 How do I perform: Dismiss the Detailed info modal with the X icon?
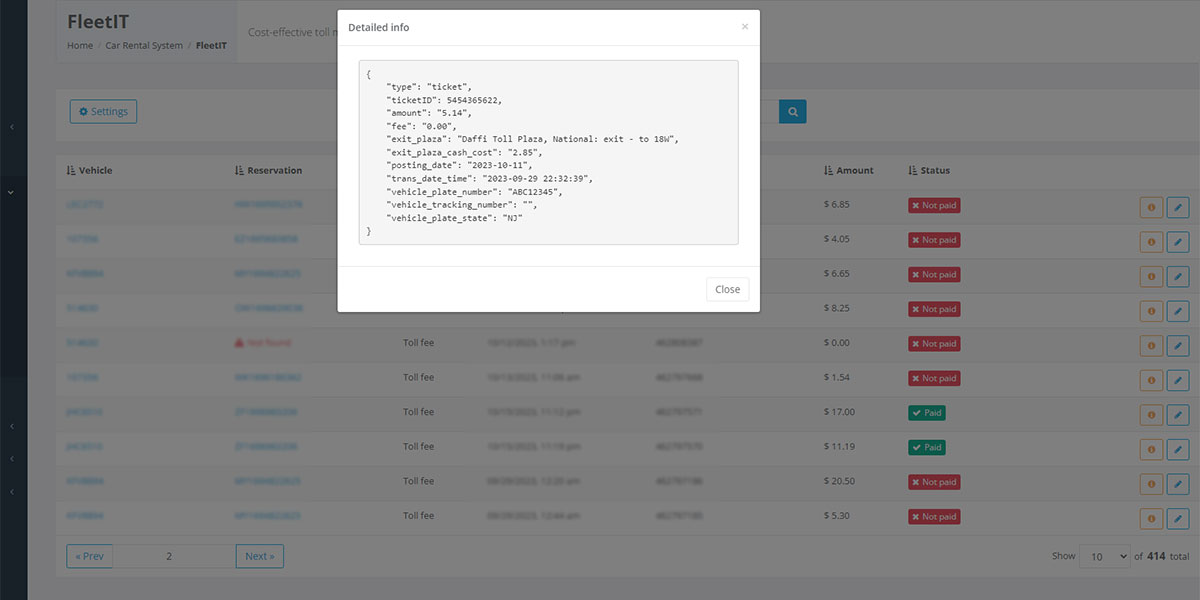click(x=744, y=27)
